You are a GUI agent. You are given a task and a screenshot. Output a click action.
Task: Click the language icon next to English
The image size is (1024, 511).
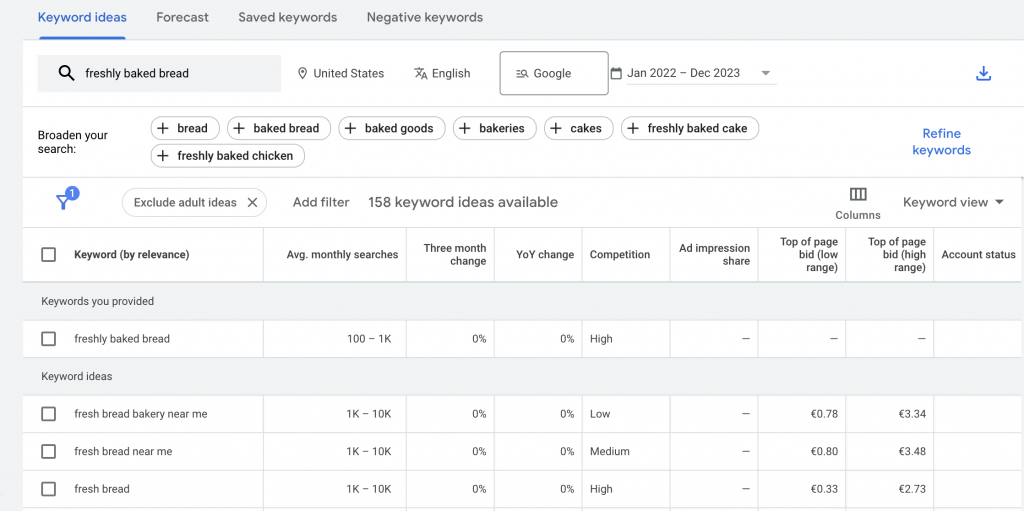point(420,74)
